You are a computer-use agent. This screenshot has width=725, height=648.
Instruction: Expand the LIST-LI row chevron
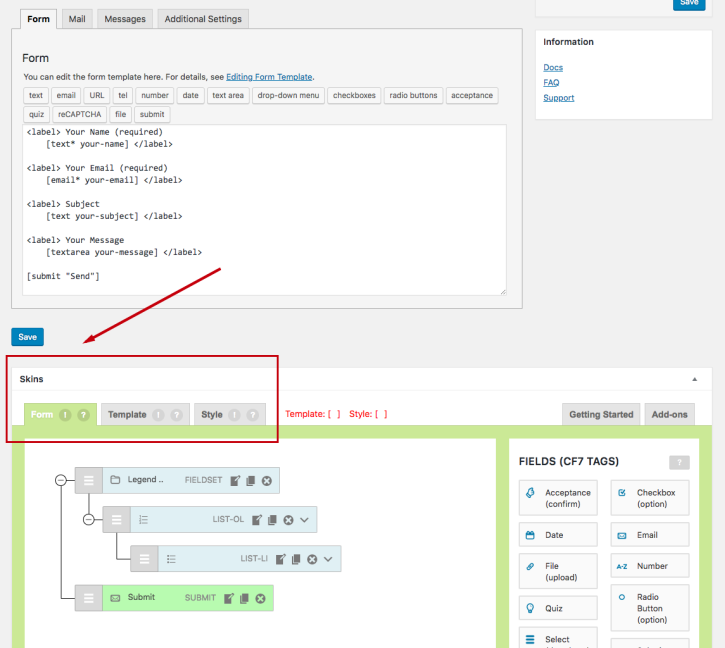[328, 559]
